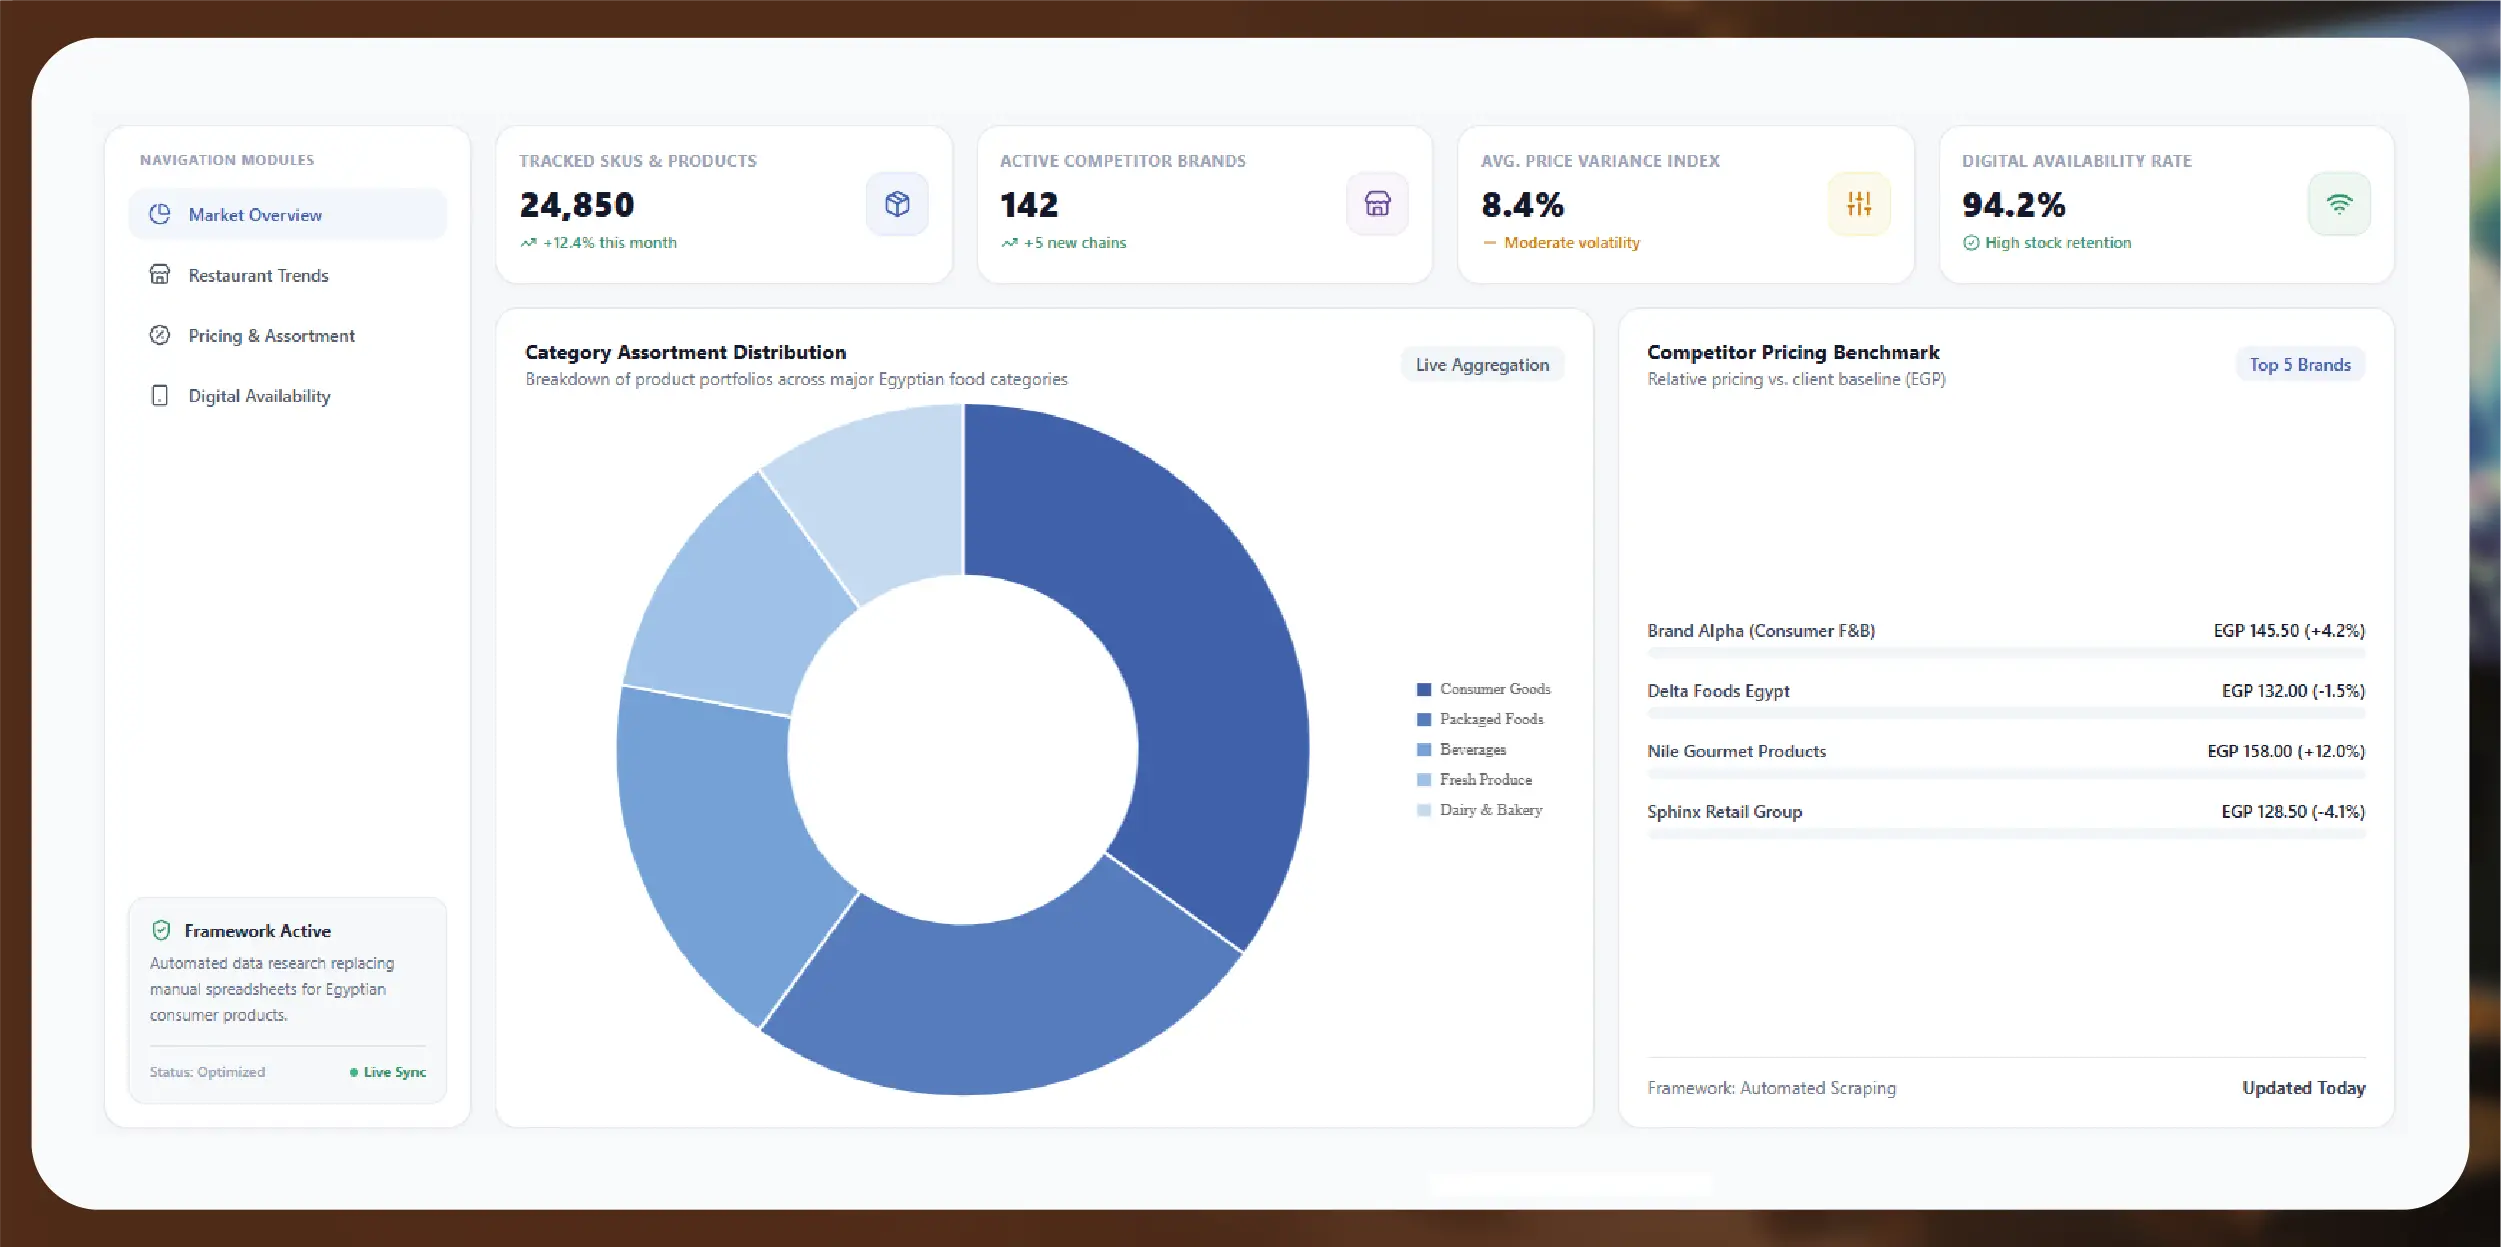Click the store icon in Competitor Brands card
The image size is (2501, 1248).
(1377, 204)
